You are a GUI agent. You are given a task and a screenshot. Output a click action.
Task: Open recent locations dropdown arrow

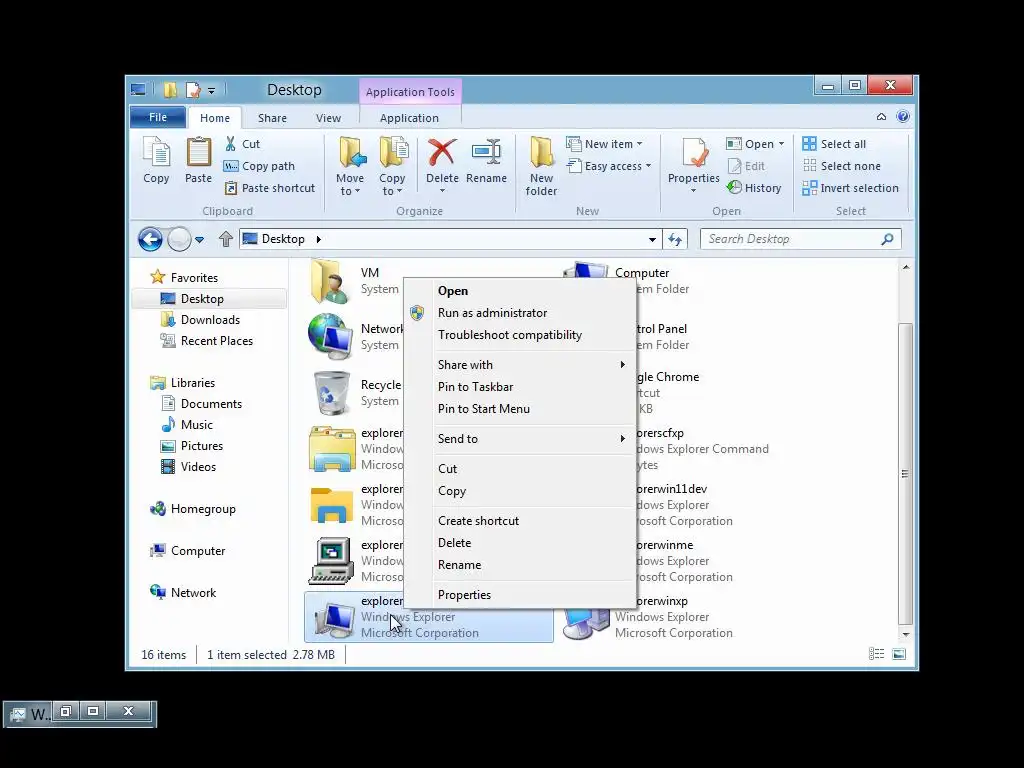point(200,240)
